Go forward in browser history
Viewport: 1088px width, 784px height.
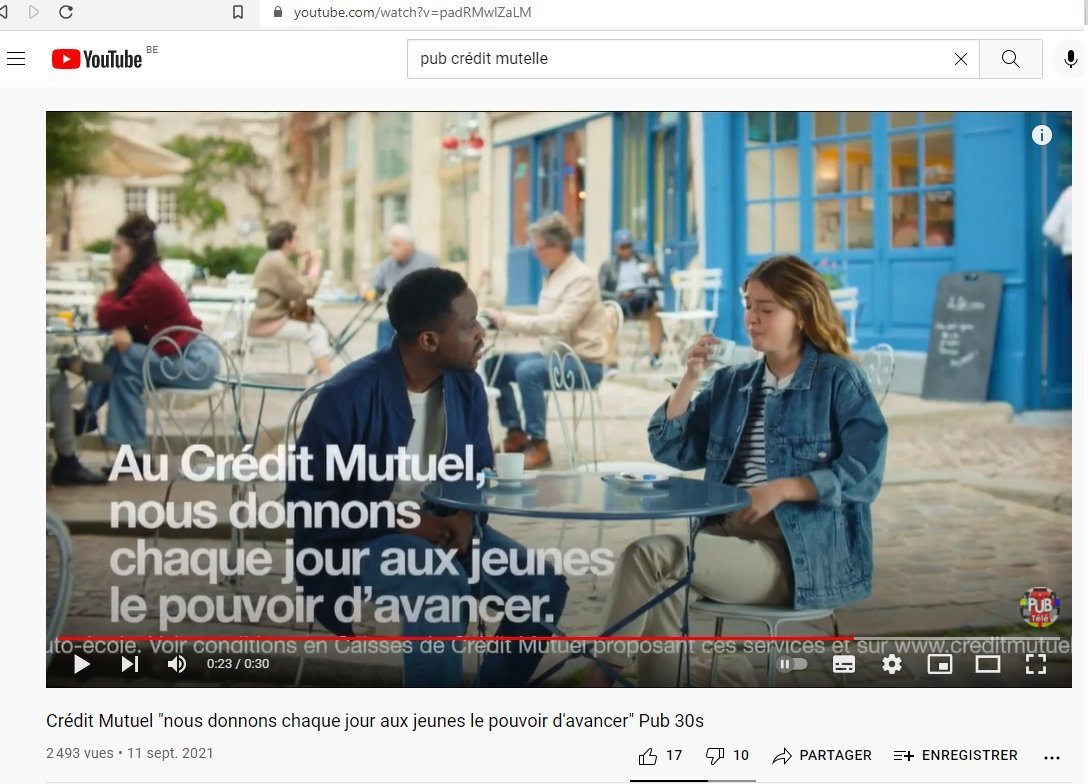click(x=33, y=12)
